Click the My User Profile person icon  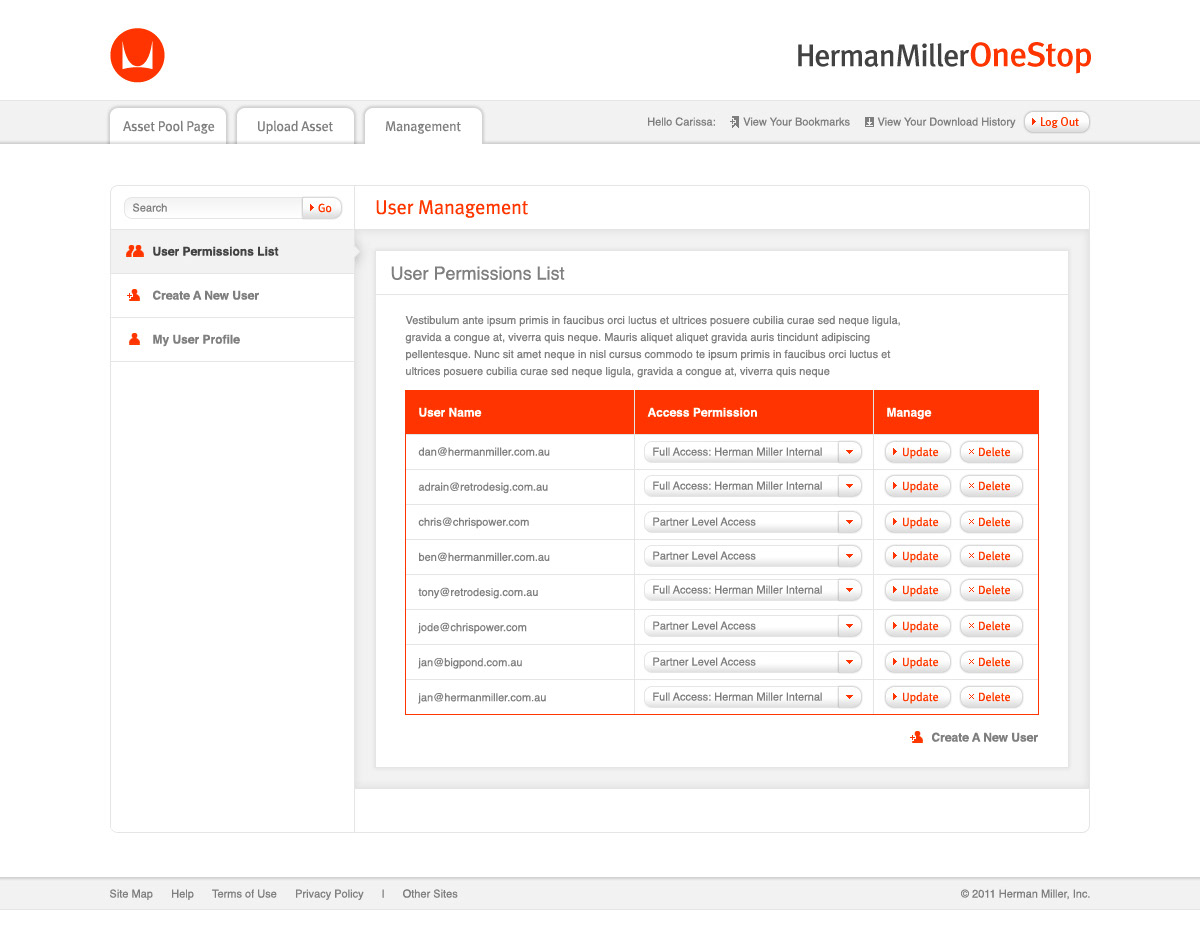click(134, 340)
